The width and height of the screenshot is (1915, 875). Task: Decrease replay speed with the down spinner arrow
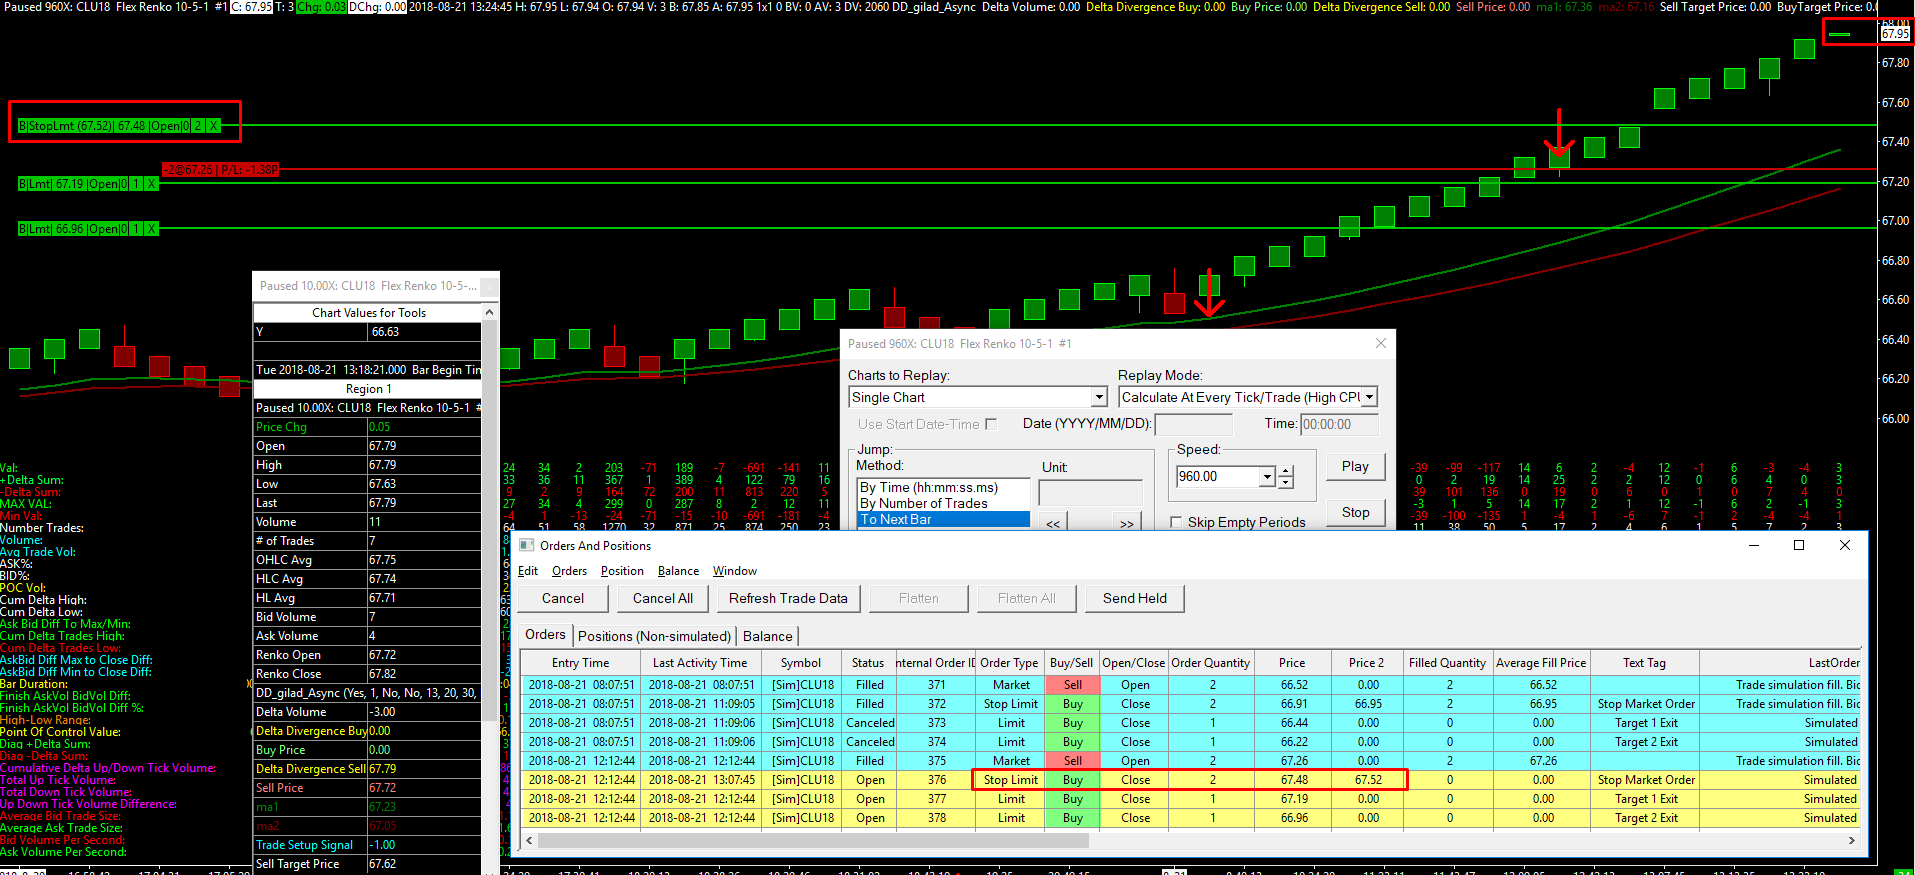[x=1286, y=483]
